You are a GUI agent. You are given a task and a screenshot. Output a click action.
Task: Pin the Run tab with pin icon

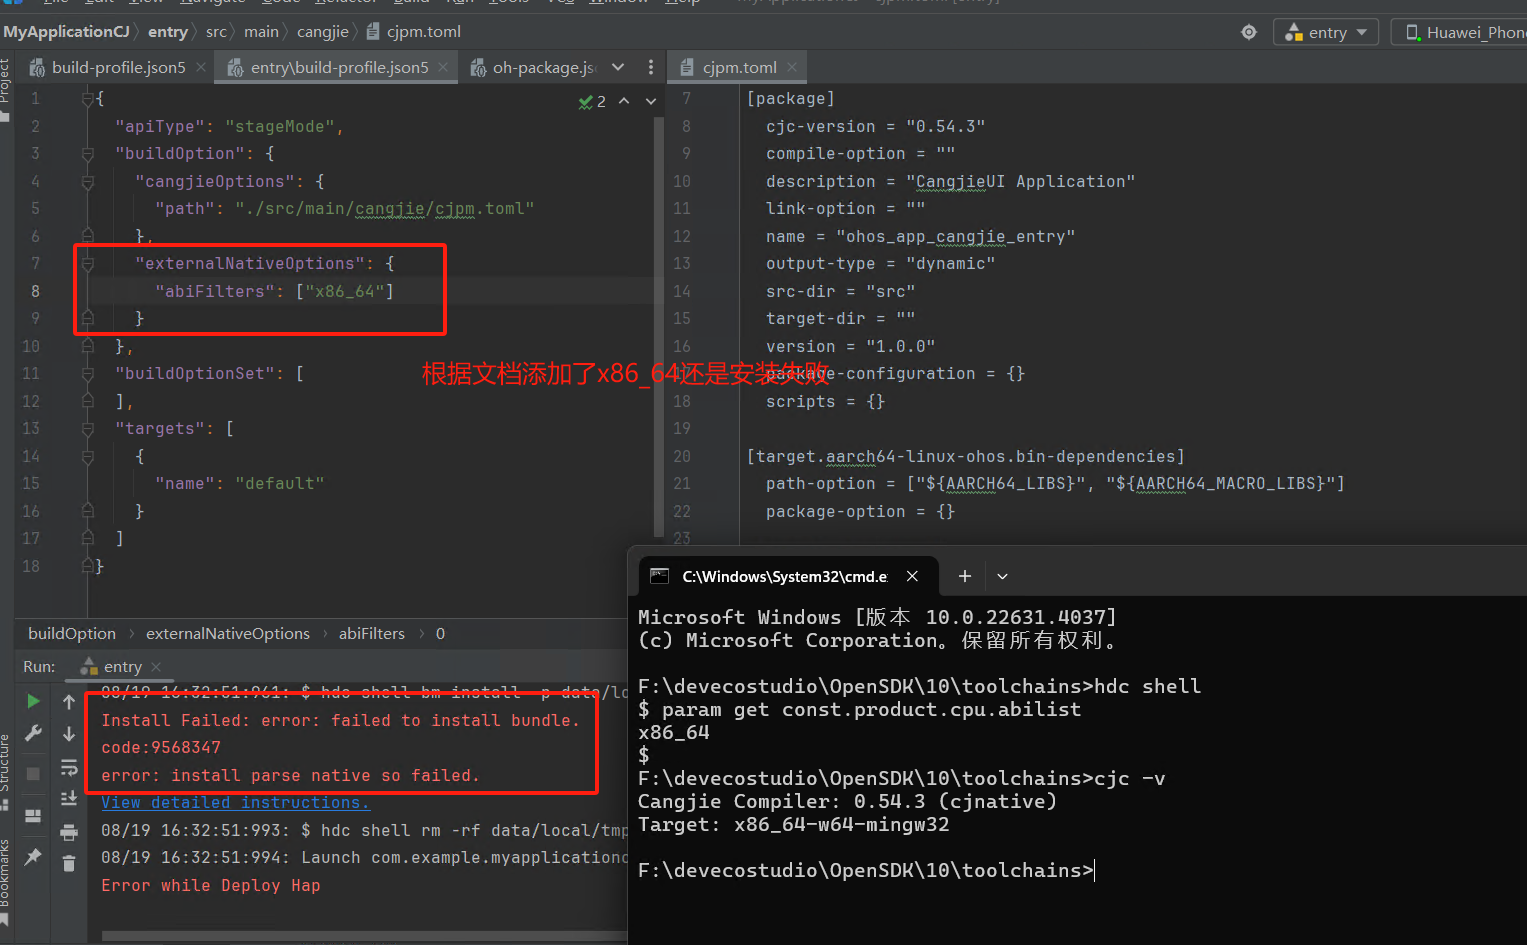[33, 857]
